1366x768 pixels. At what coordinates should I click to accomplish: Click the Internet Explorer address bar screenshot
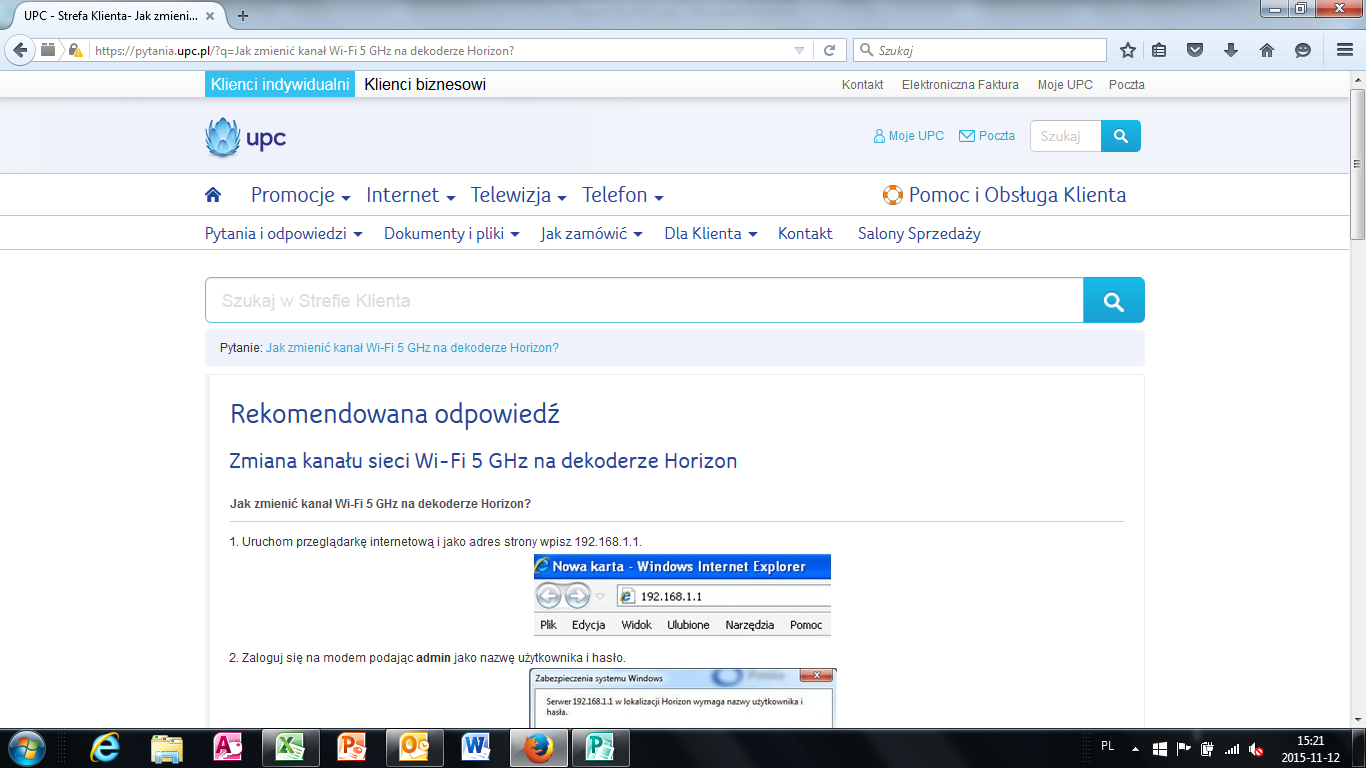[682, 595]
